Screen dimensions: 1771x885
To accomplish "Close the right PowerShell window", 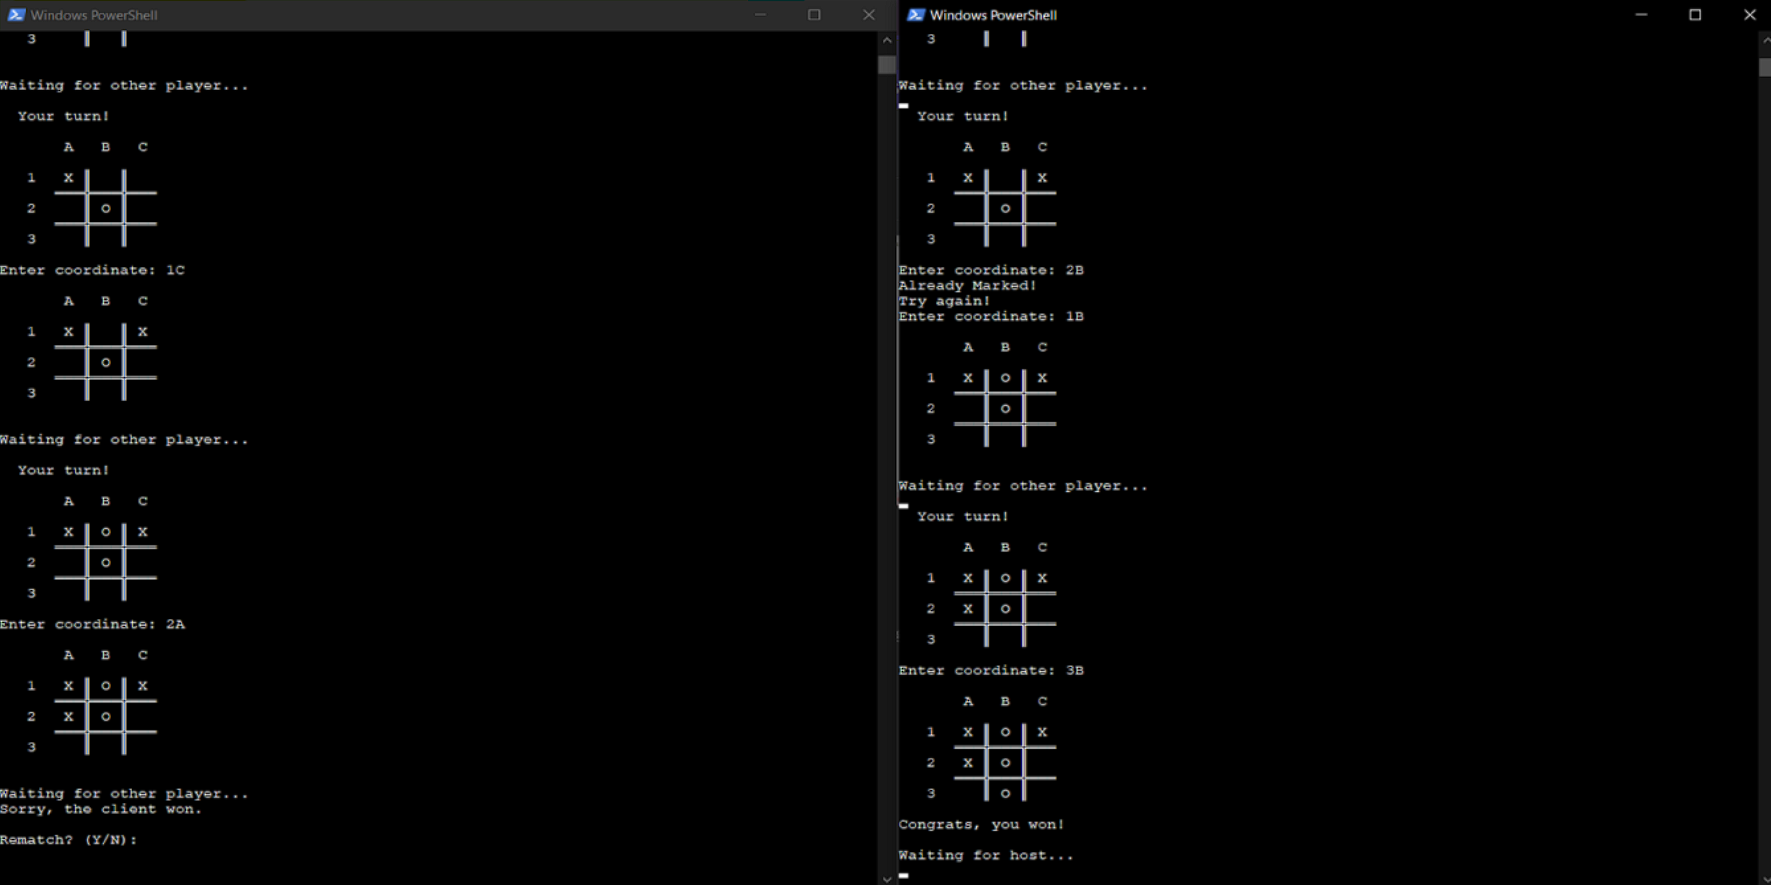I will [x=1749, y=15].
